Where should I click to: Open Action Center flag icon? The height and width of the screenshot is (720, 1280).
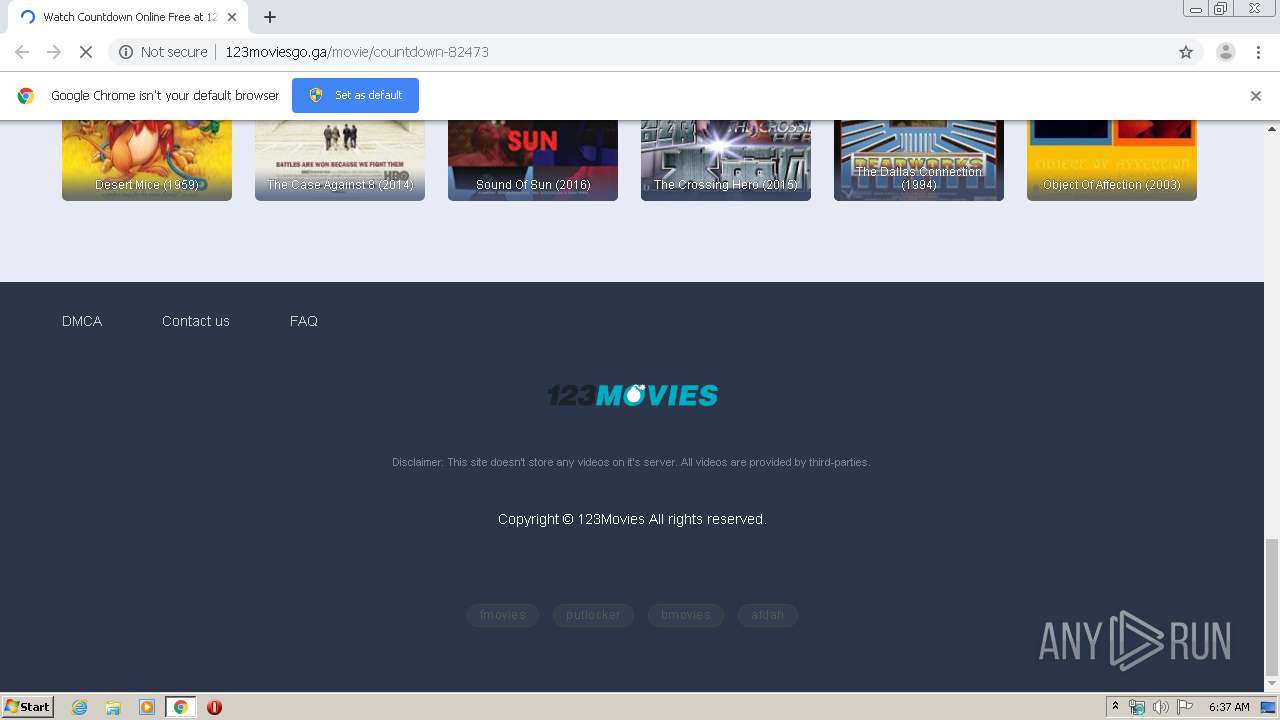tap(1185, 707)
